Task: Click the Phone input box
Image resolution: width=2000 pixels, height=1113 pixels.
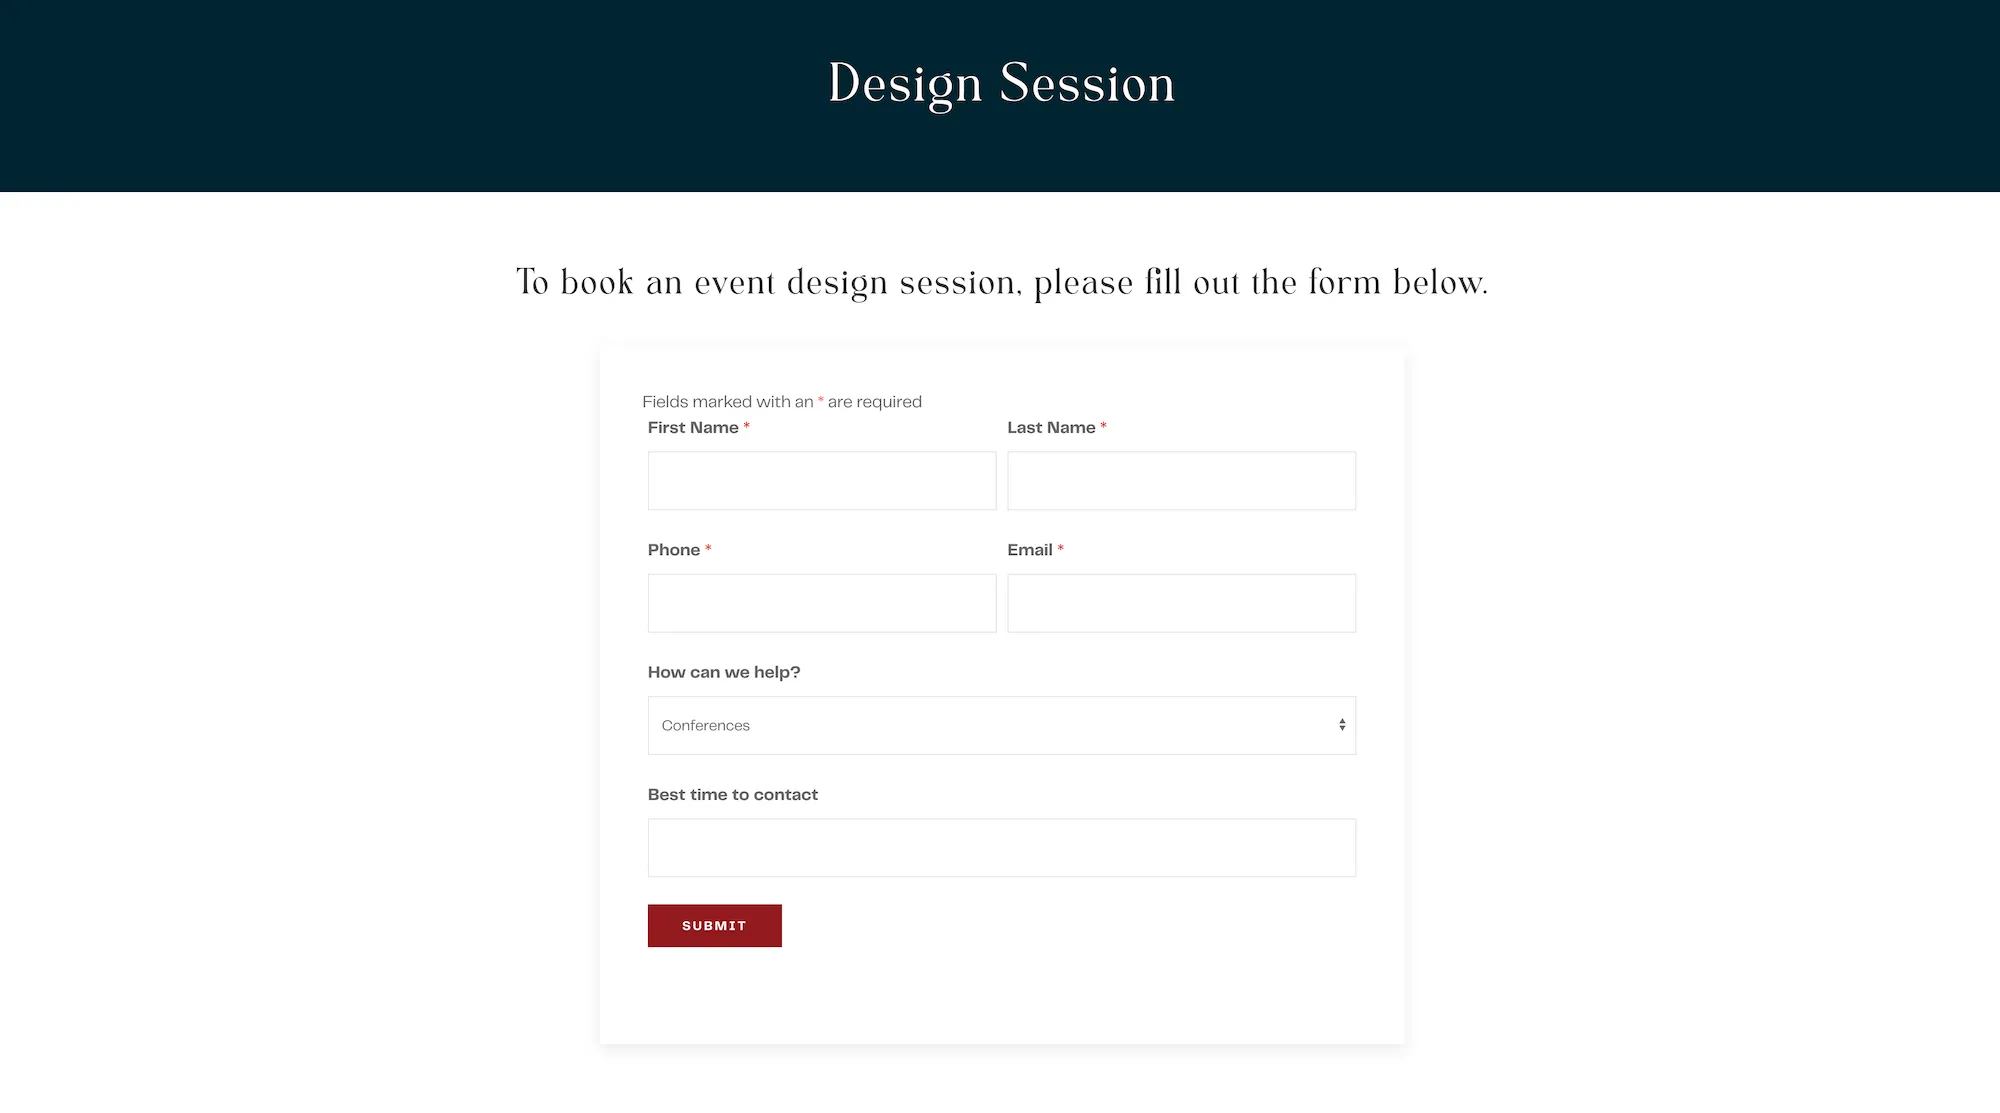Action: pos(821,602)
